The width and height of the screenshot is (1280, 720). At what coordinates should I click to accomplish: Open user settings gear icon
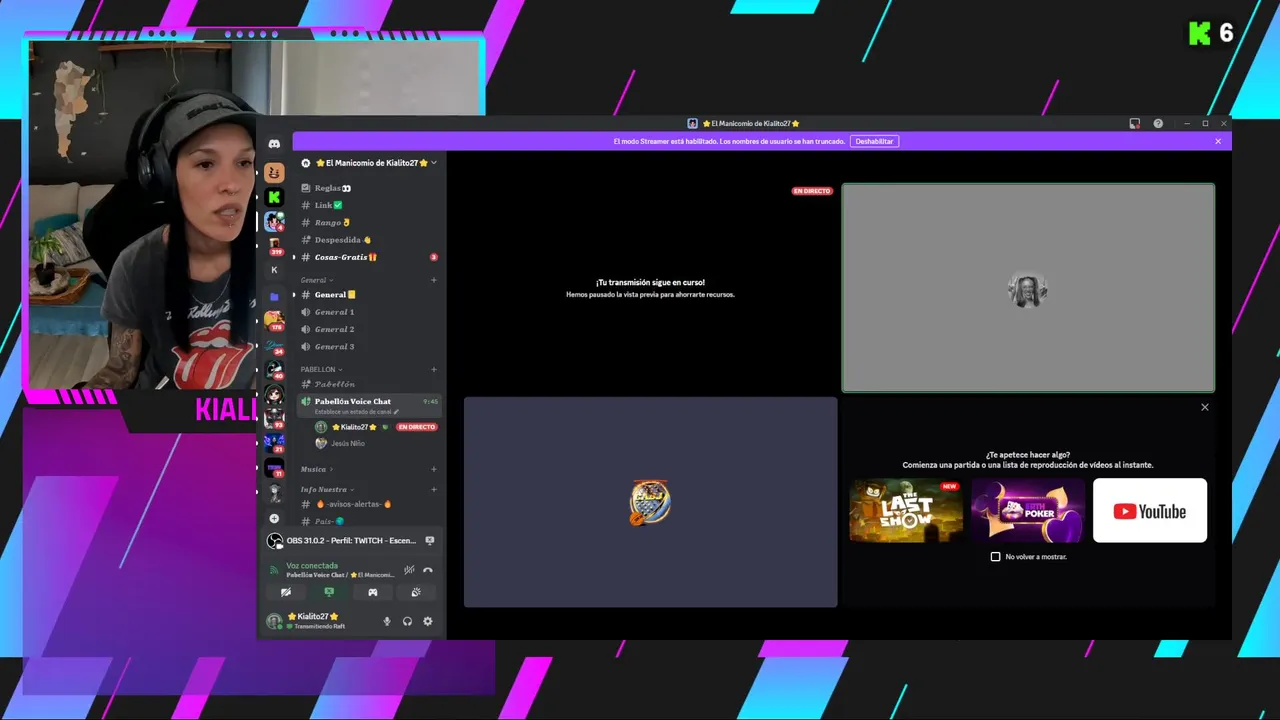(427, 621)
